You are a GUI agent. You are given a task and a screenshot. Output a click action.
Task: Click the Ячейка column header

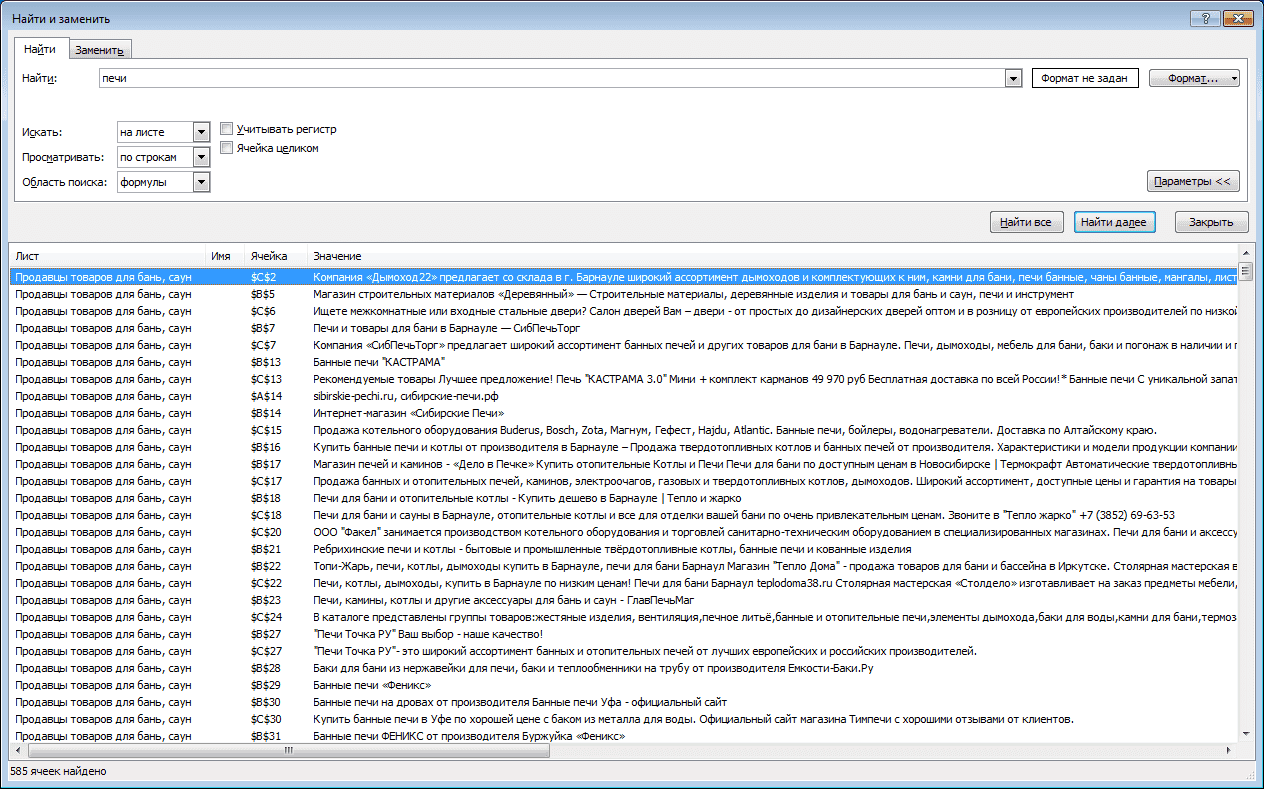275,257
